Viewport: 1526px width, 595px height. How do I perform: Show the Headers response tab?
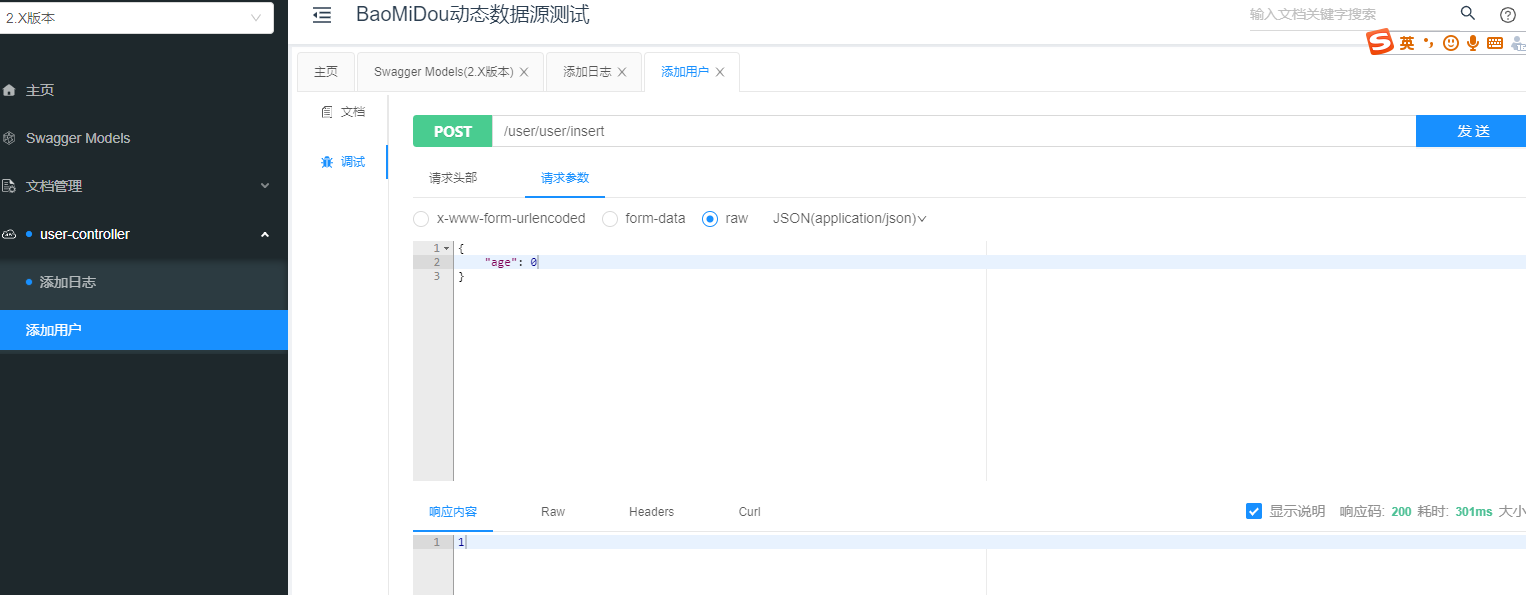(651, 511)
